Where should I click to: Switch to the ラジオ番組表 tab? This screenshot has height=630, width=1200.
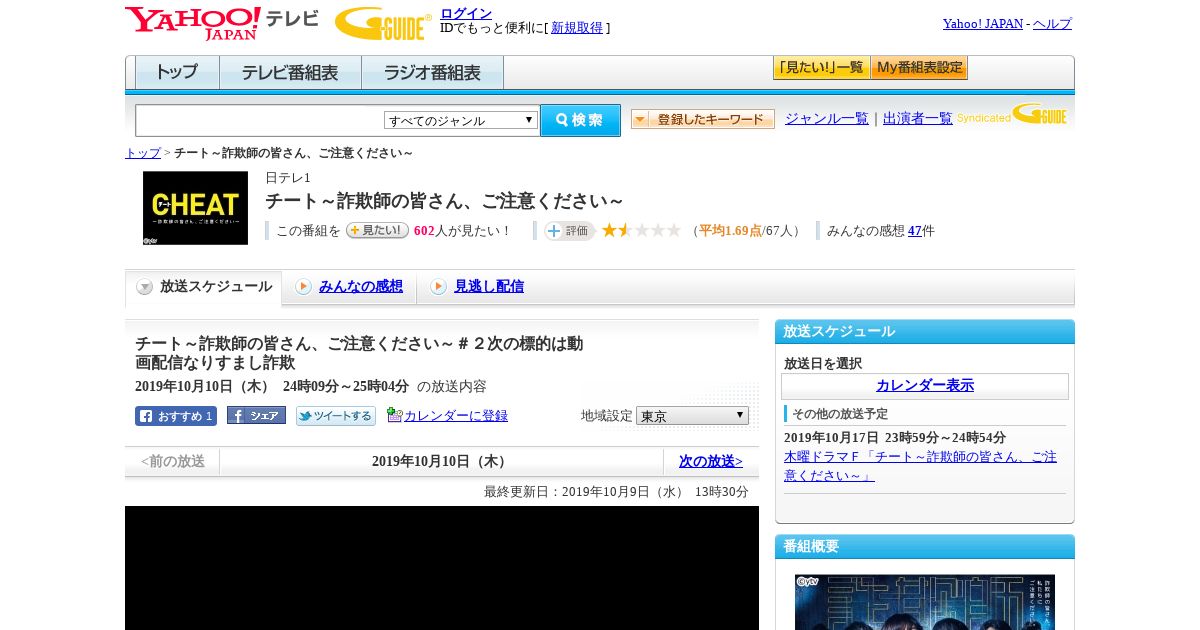[x=432, y=72]
